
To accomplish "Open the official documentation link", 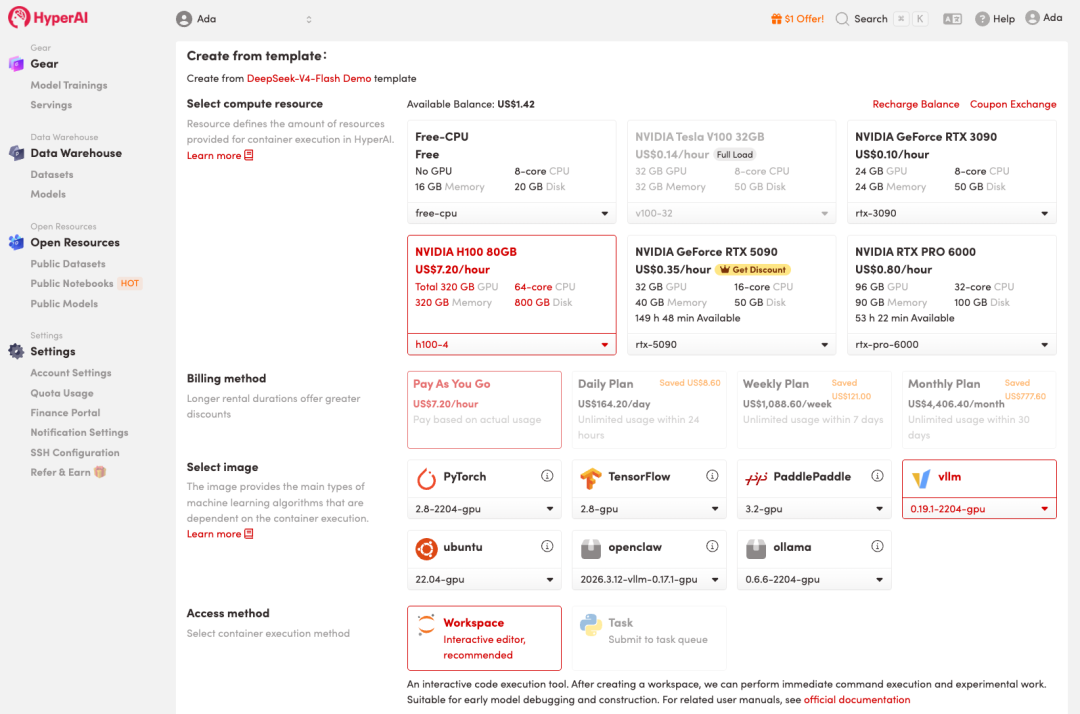I will click(x=857, y=700).
